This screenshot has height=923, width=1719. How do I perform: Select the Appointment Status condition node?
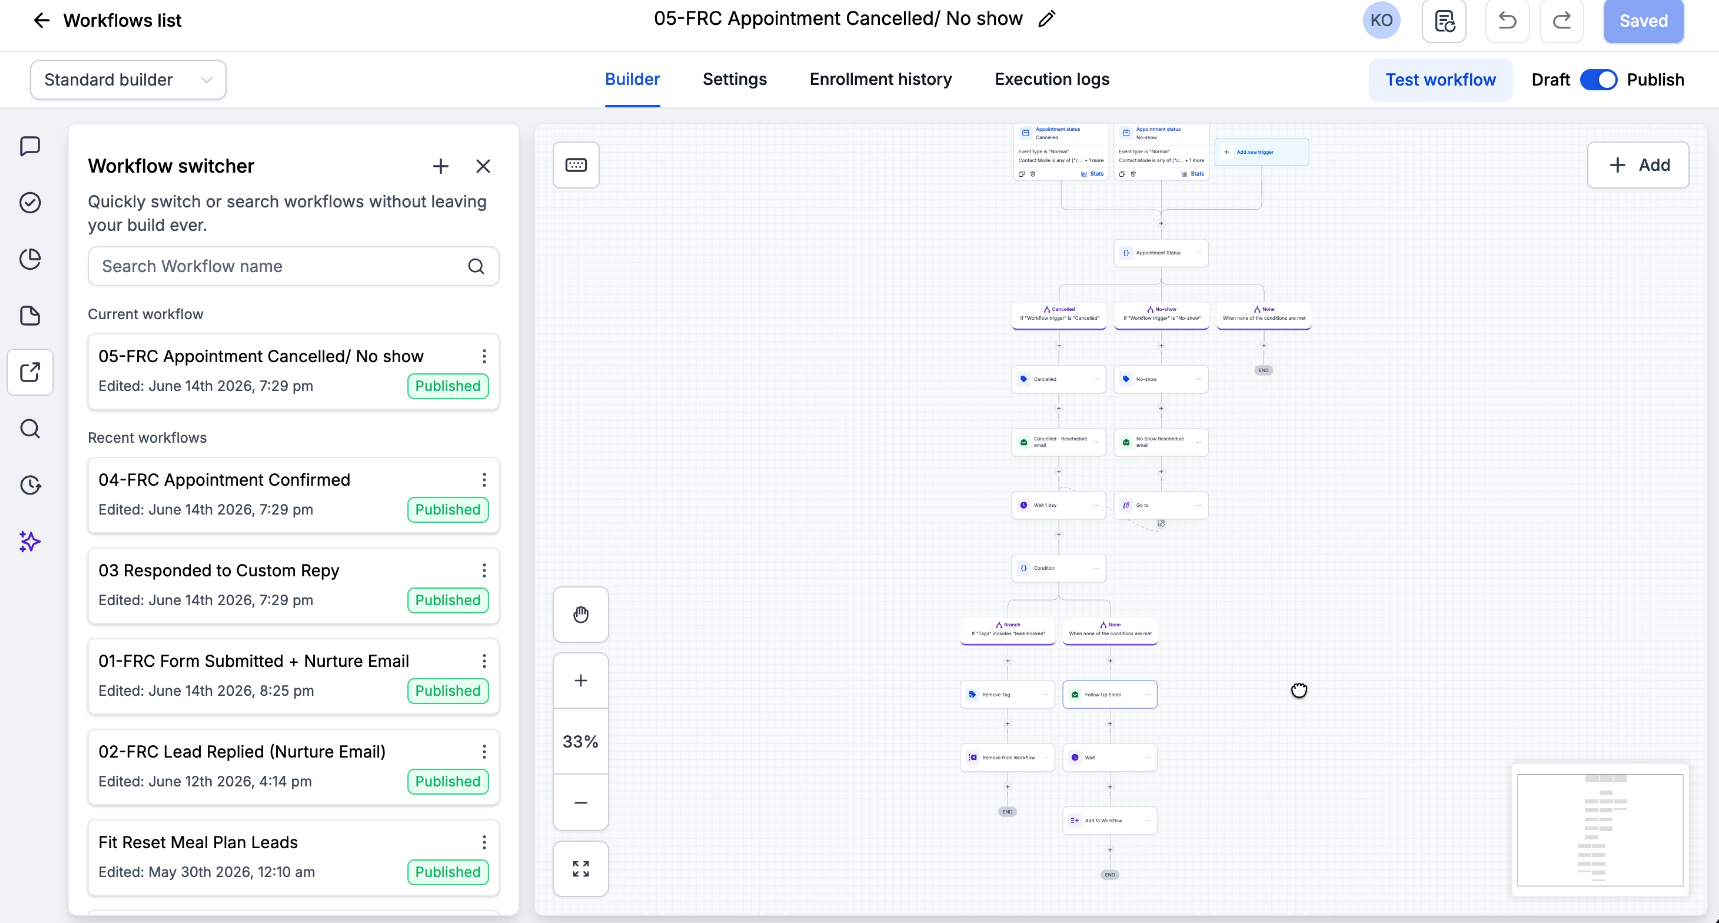1161,253
